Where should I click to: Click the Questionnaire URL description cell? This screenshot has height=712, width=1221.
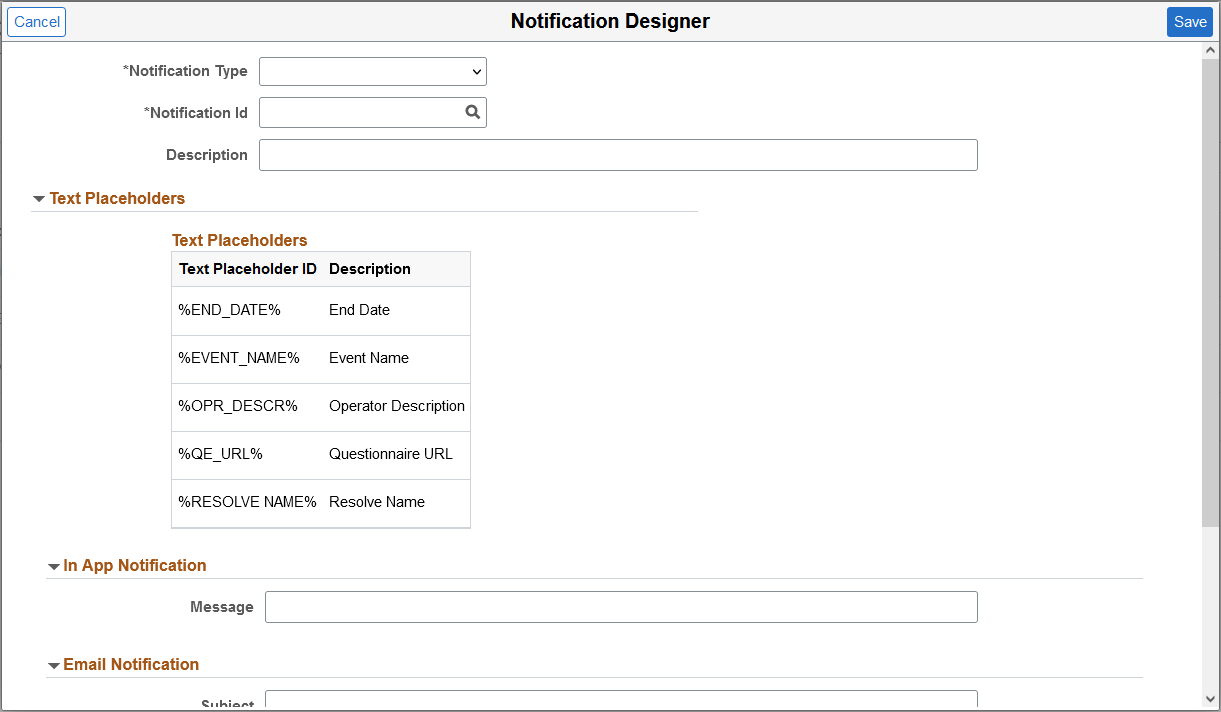coord(391,454)
